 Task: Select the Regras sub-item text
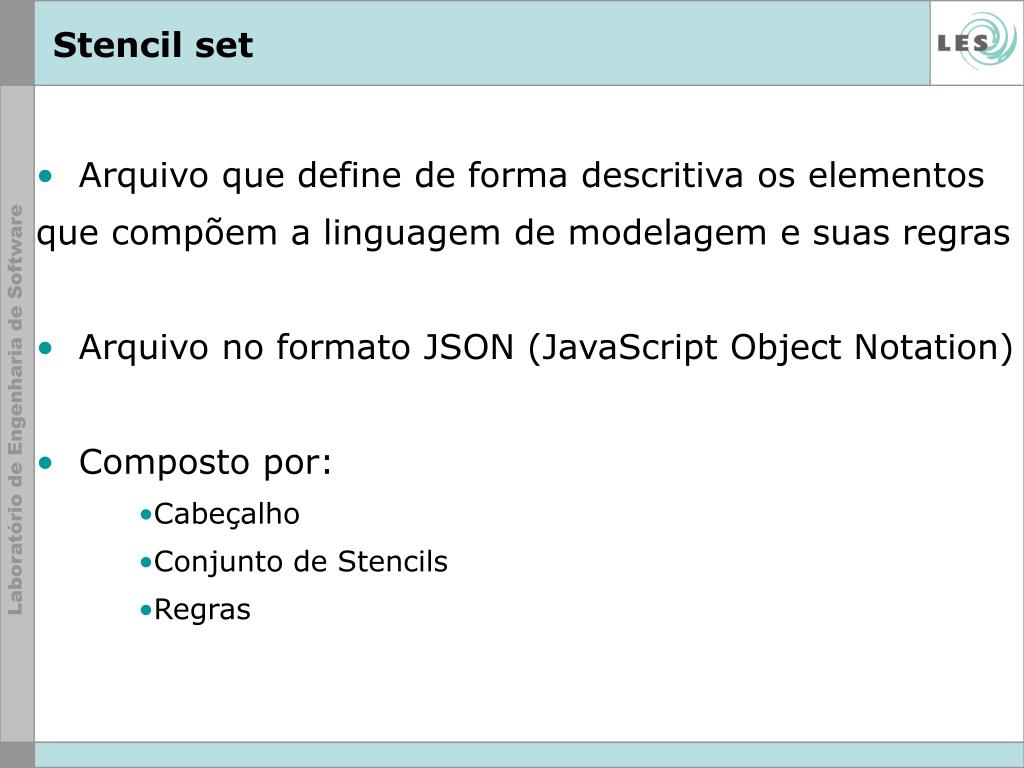(x=202, y=611)
